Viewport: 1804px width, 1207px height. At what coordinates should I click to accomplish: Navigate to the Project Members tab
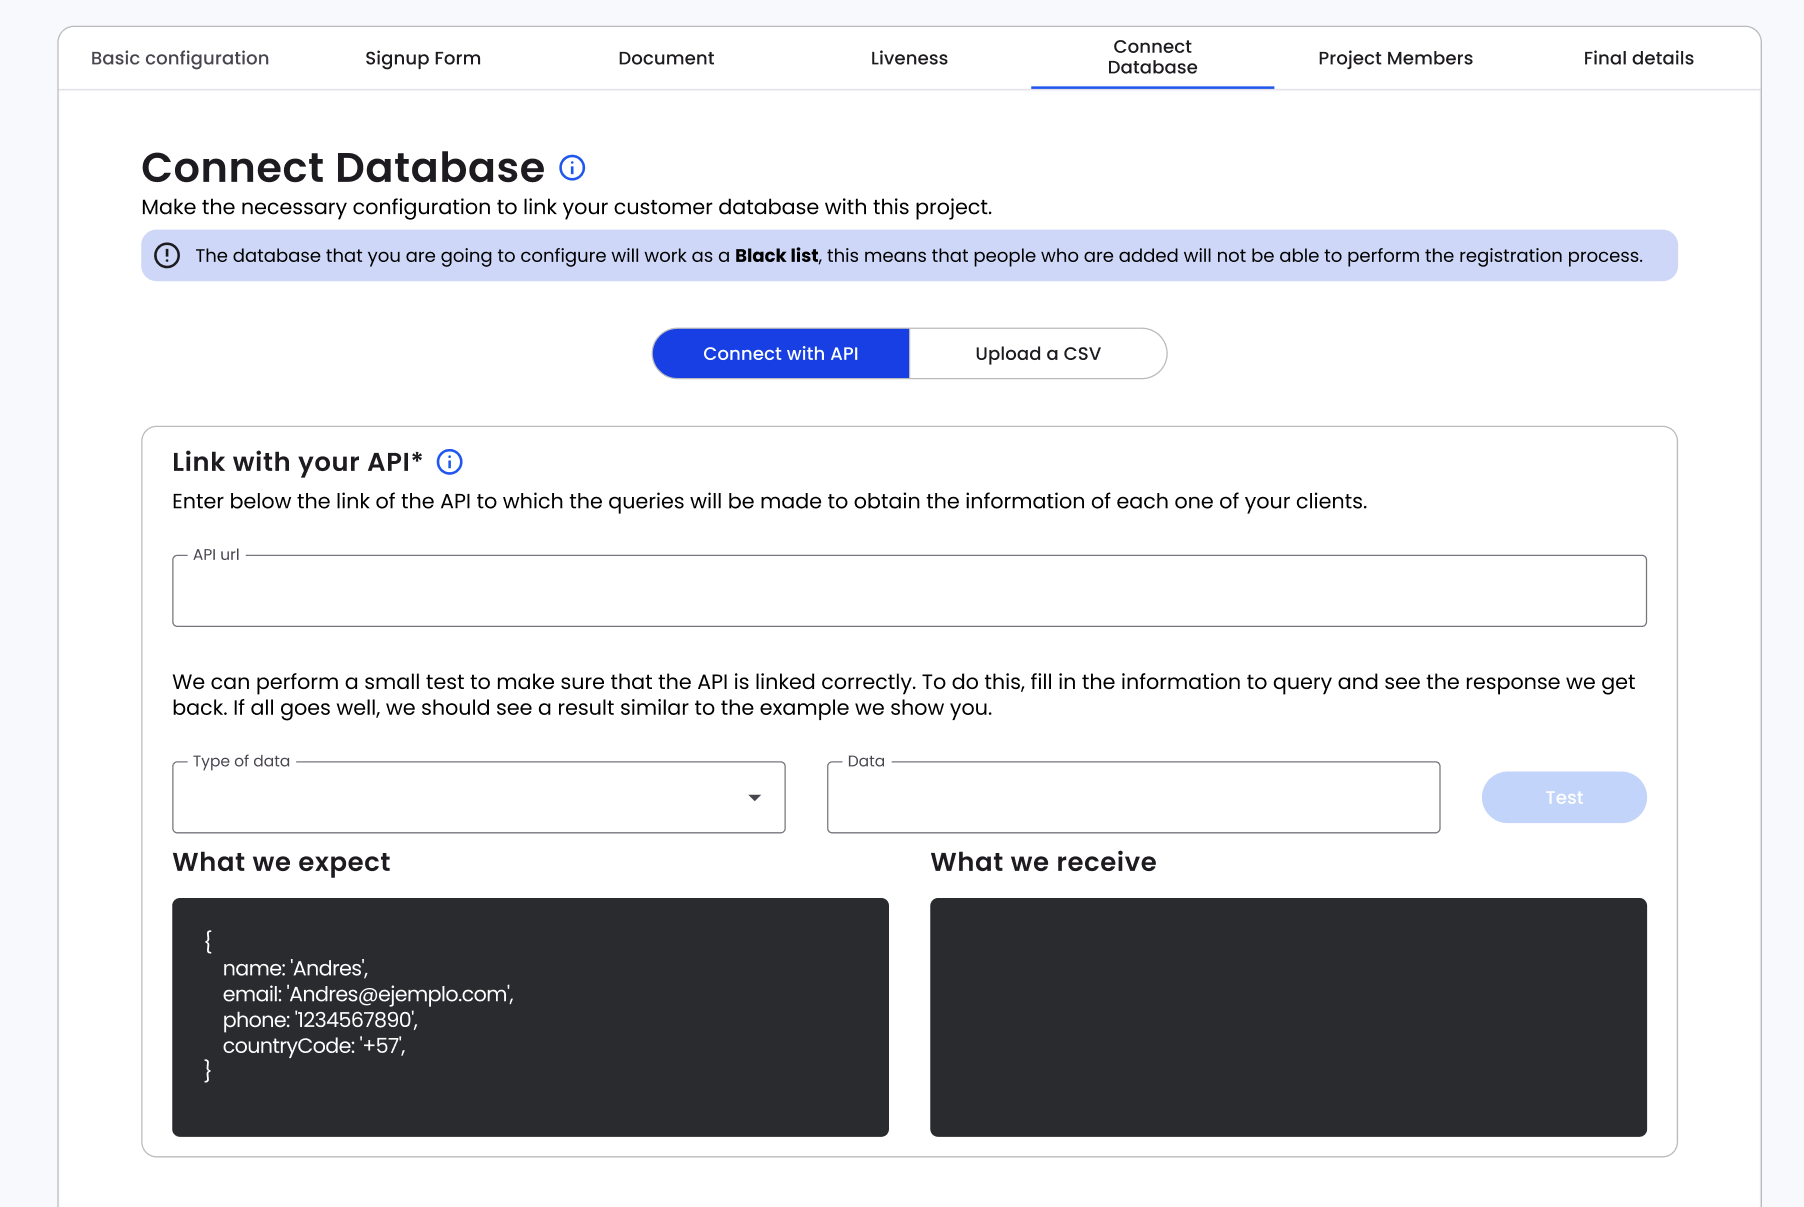1395,58
